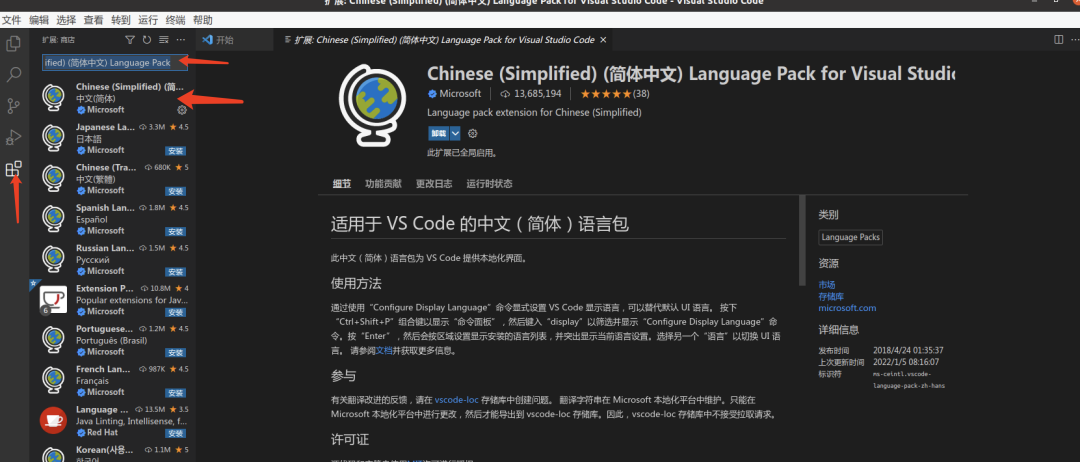
Task: Open the 存储库 repository link
Action: coord(831,296)
